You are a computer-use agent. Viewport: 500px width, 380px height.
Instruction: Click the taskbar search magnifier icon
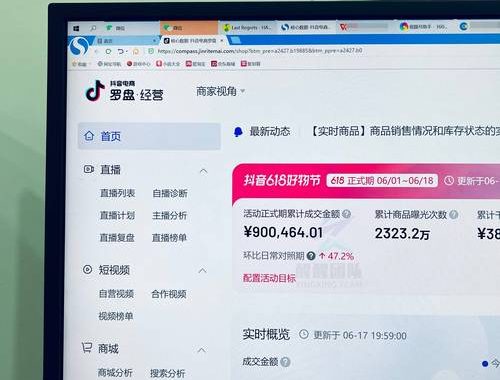tap(93, 28)
